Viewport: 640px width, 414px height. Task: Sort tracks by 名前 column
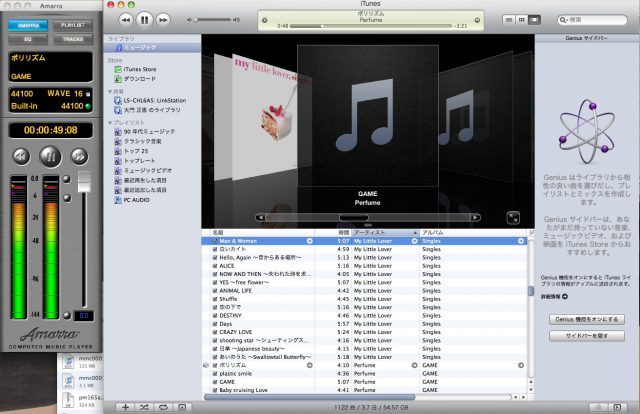pos(263,232)
